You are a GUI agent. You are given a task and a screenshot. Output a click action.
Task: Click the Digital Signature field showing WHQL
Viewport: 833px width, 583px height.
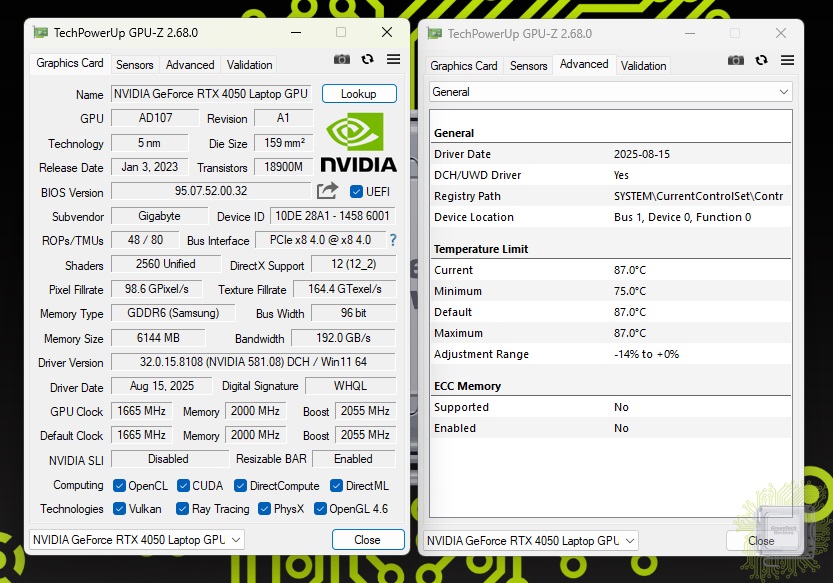tap(351, 386)
